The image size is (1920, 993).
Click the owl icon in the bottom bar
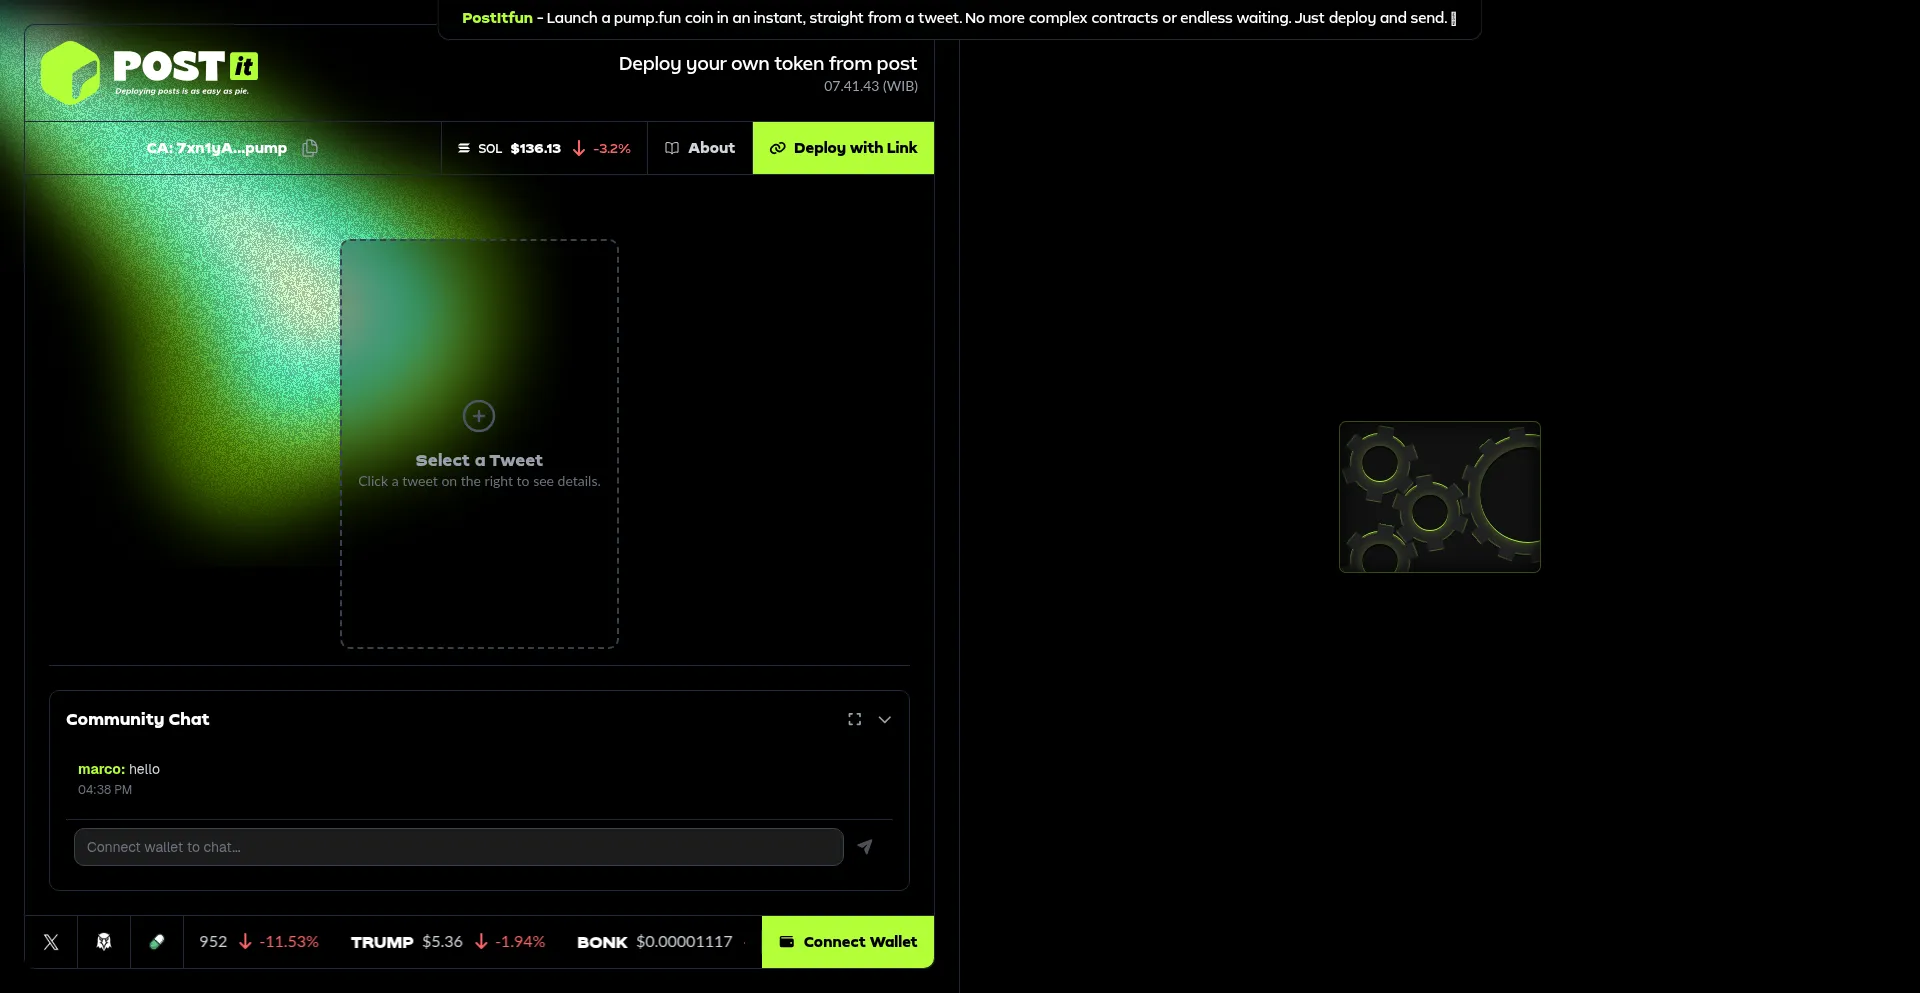point(104,942)
